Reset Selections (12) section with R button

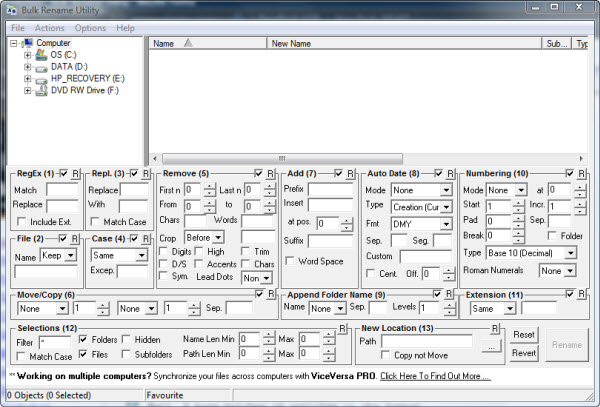[342, 328]
